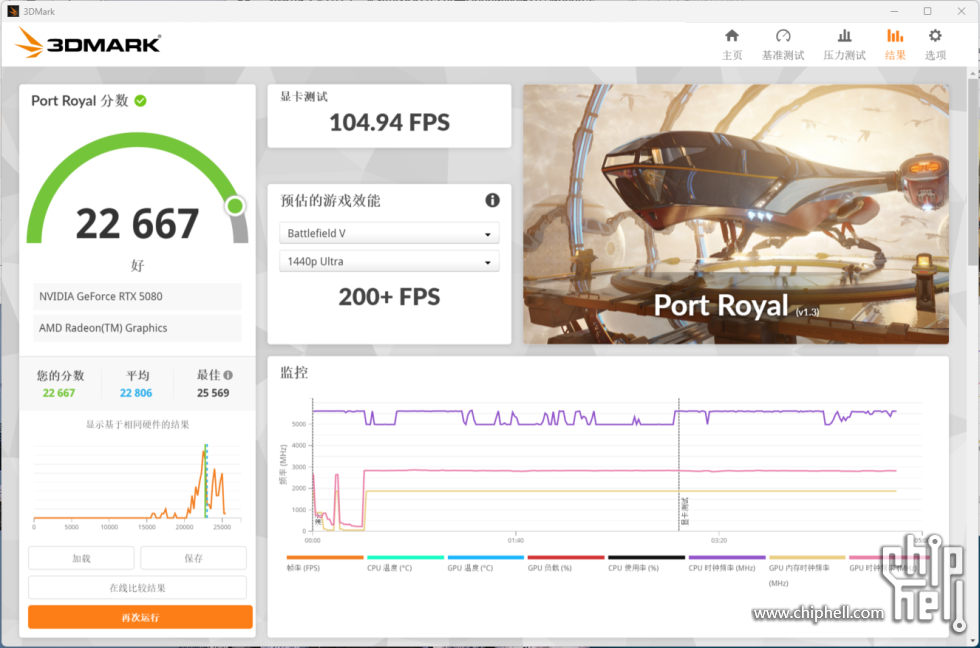980x648 pixels.
Task: Click the 200+ FPS estimate text
Action: pyautogui.click(x=389, y=297)
